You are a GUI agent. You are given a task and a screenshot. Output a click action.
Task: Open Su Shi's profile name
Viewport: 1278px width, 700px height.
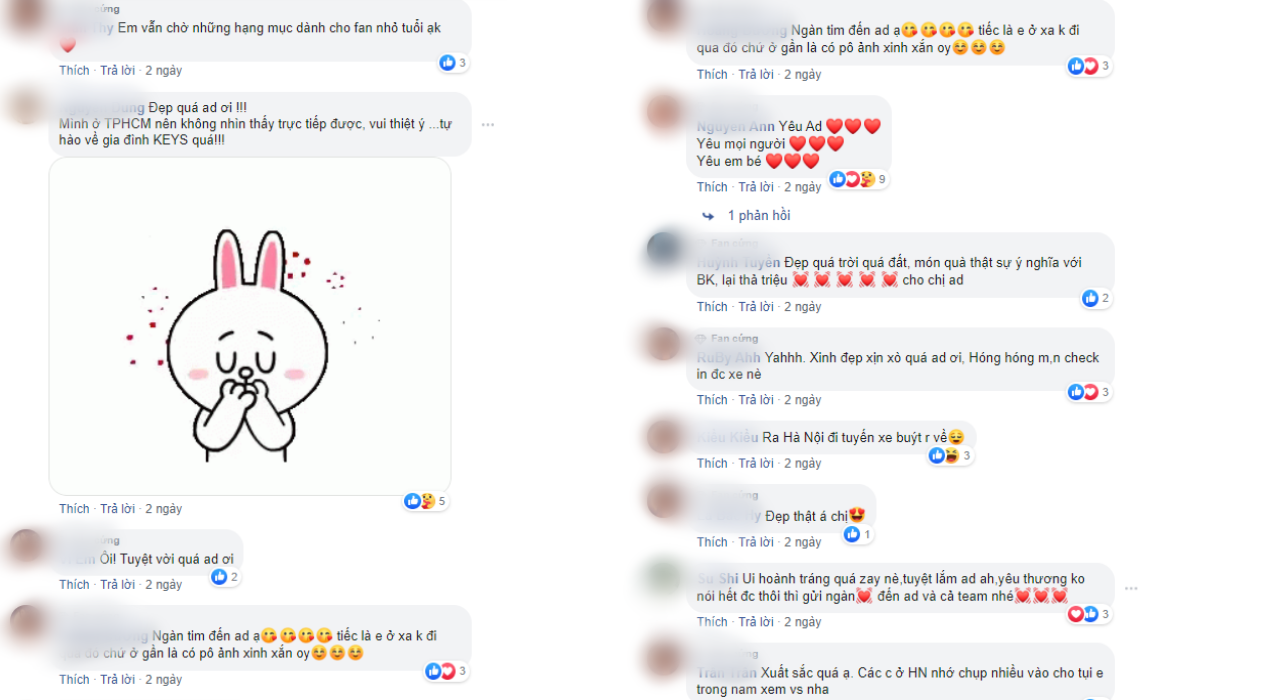click(718, 579)
